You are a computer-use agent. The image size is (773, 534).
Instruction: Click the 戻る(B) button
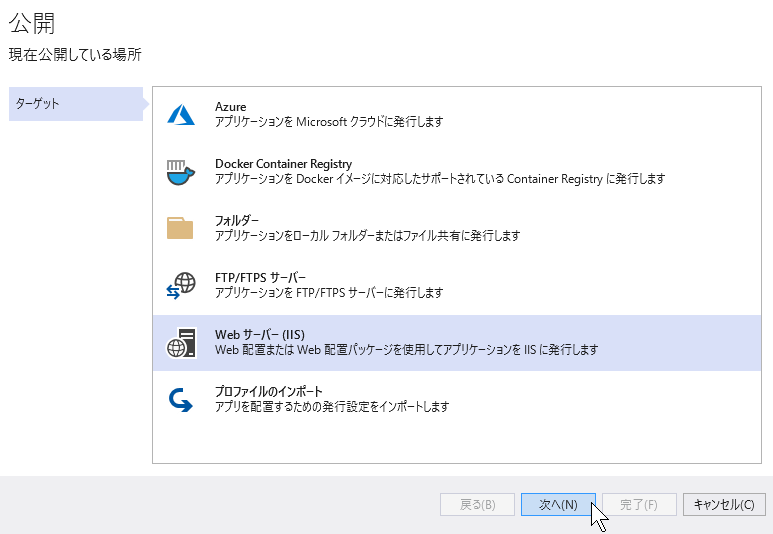[x=477, y=504]
